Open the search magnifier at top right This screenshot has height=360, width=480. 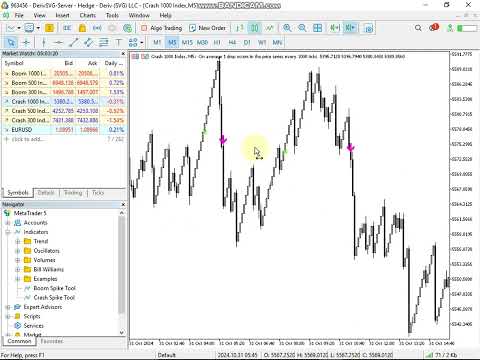click(418, 28)
